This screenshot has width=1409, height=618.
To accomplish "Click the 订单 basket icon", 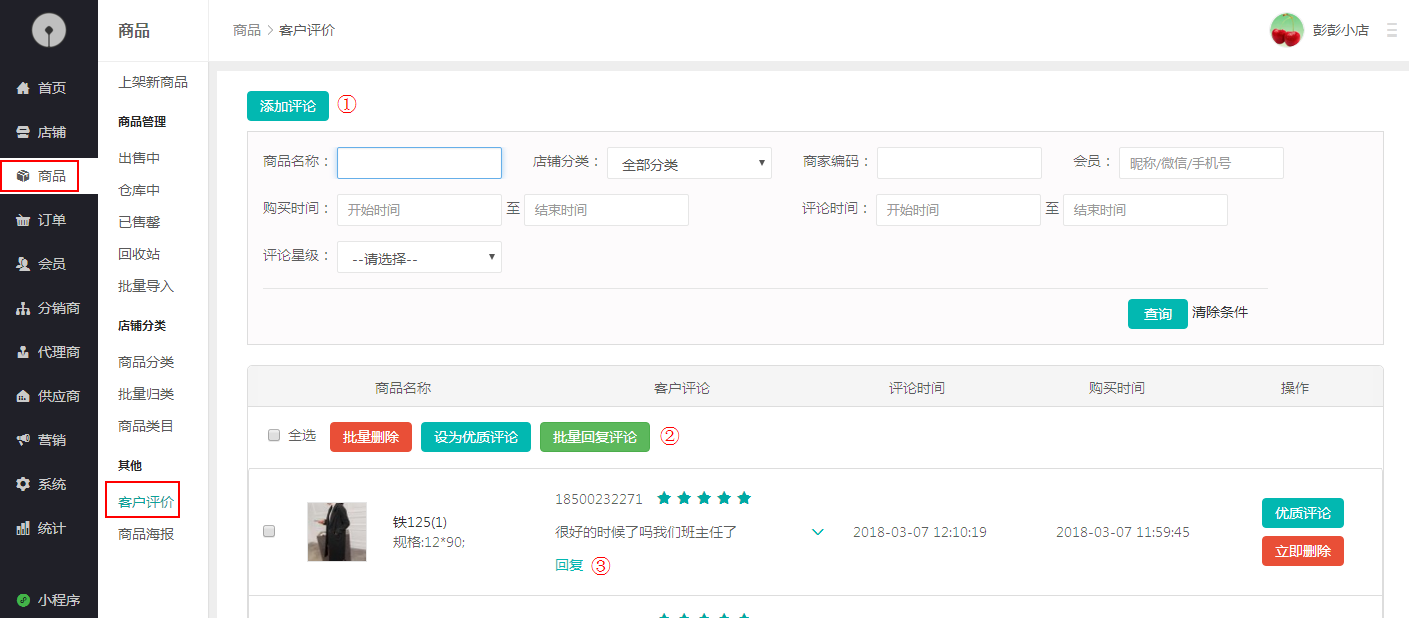I will pos(23,220).
